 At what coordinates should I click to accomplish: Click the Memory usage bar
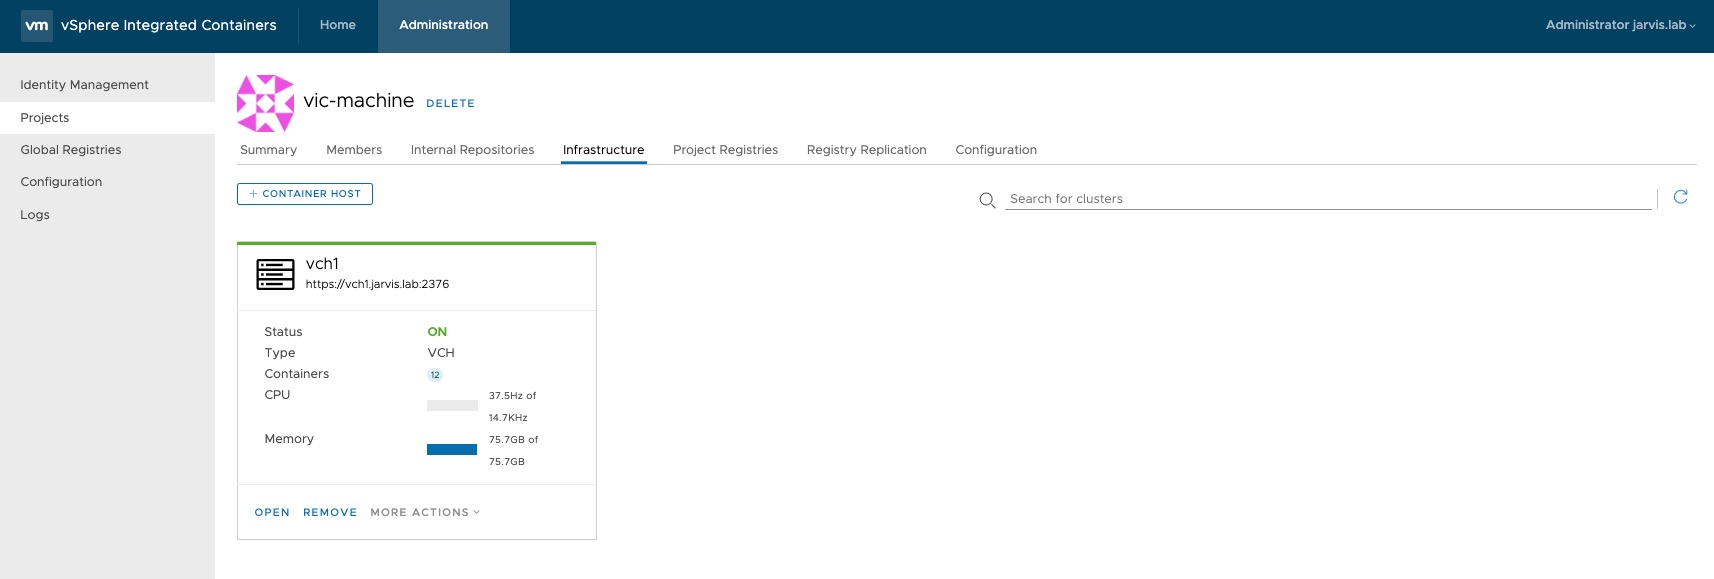point(452,450)
